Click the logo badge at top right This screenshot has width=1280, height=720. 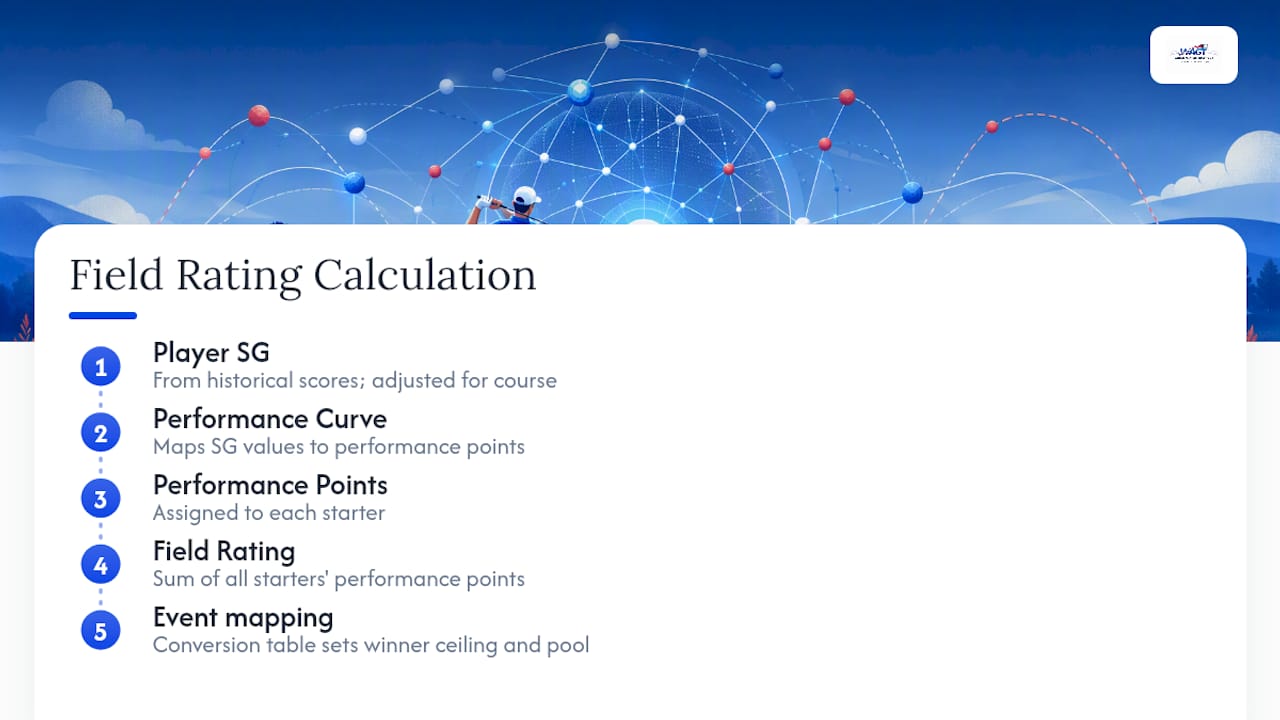[x=1194, y=55]
